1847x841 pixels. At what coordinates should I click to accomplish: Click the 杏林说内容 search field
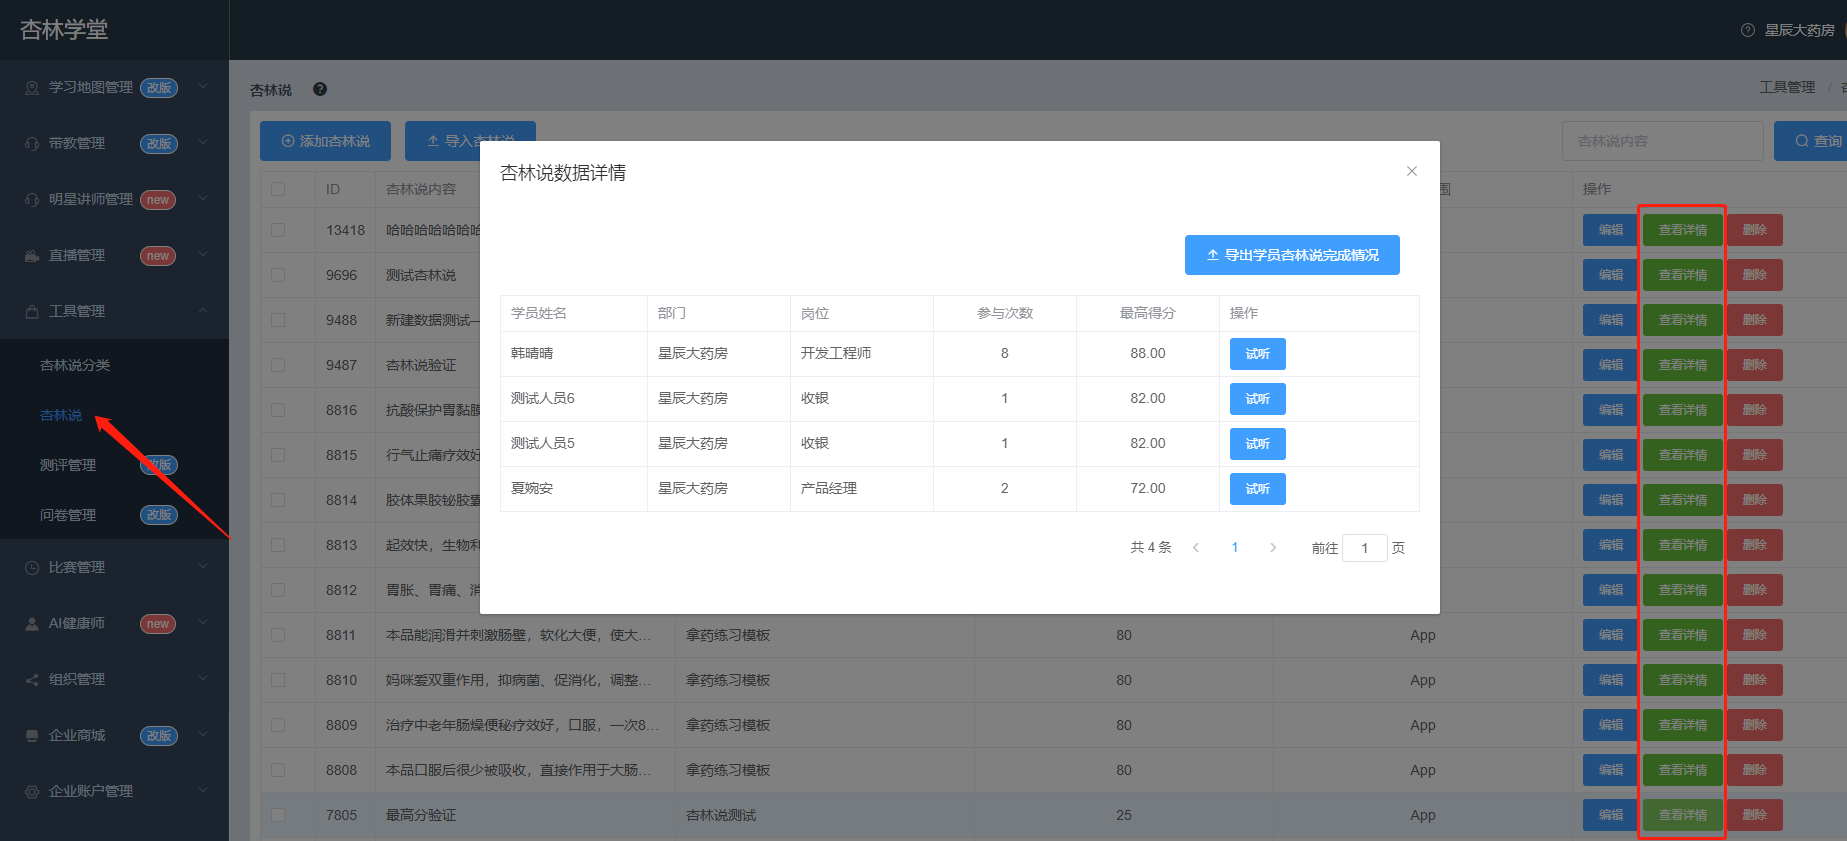pyautogui.click(x=1663, y=141)
